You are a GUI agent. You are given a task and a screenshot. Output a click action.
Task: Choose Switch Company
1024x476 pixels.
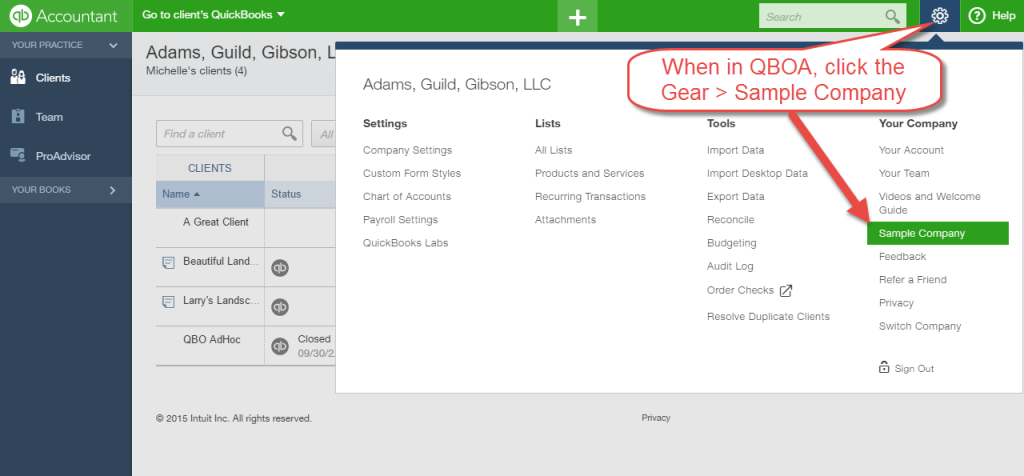[x=920, y=326]
